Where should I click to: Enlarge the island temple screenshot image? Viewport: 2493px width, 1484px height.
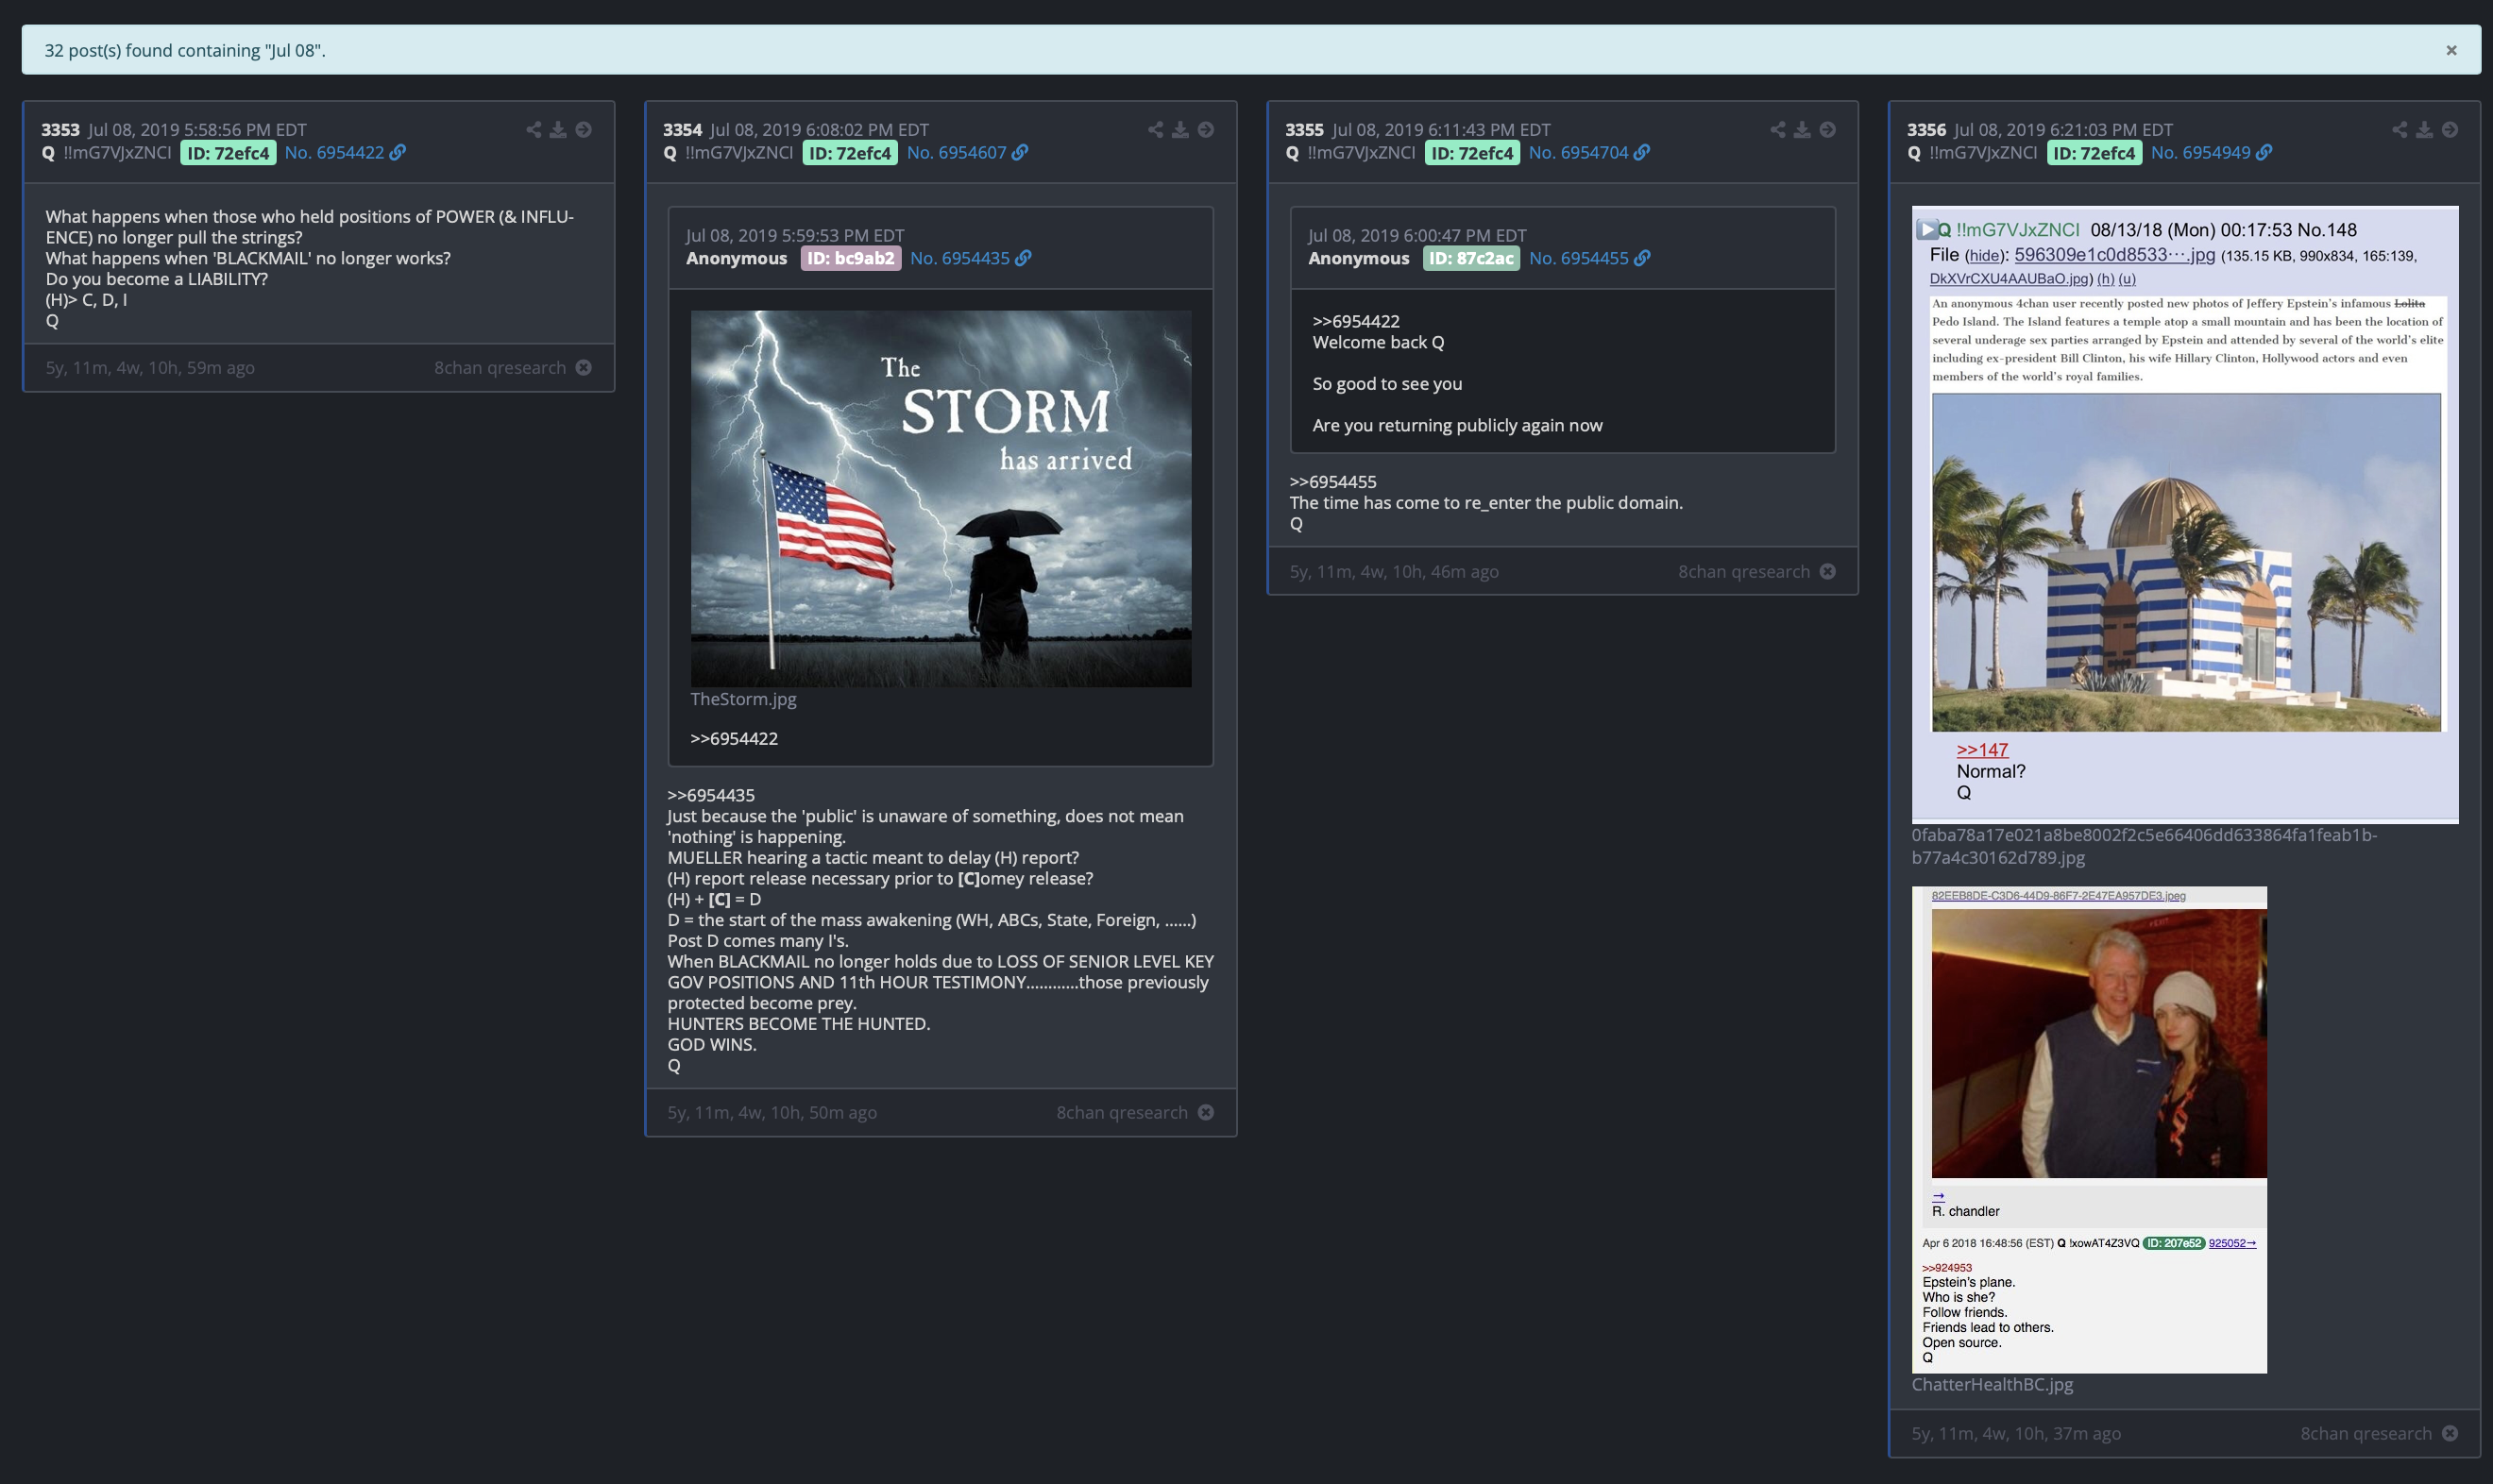(x=2185, y=514)
